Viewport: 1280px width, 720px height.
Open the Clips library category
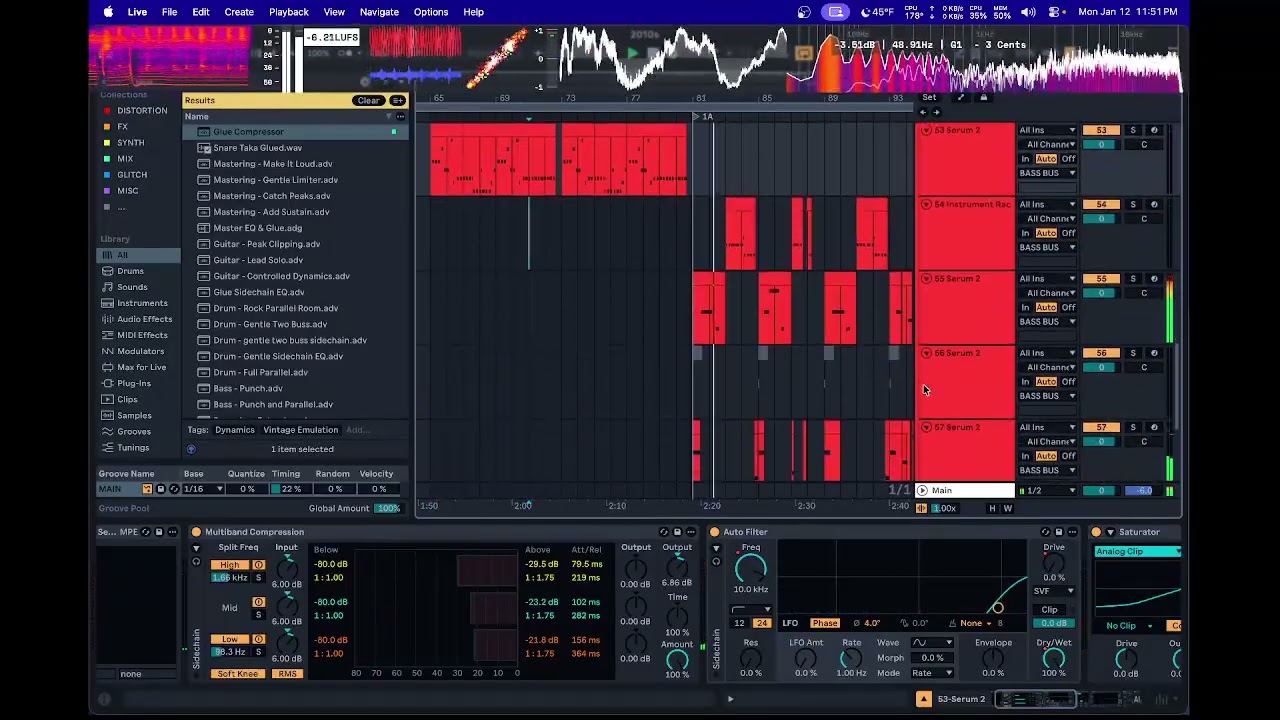(127, 399)
